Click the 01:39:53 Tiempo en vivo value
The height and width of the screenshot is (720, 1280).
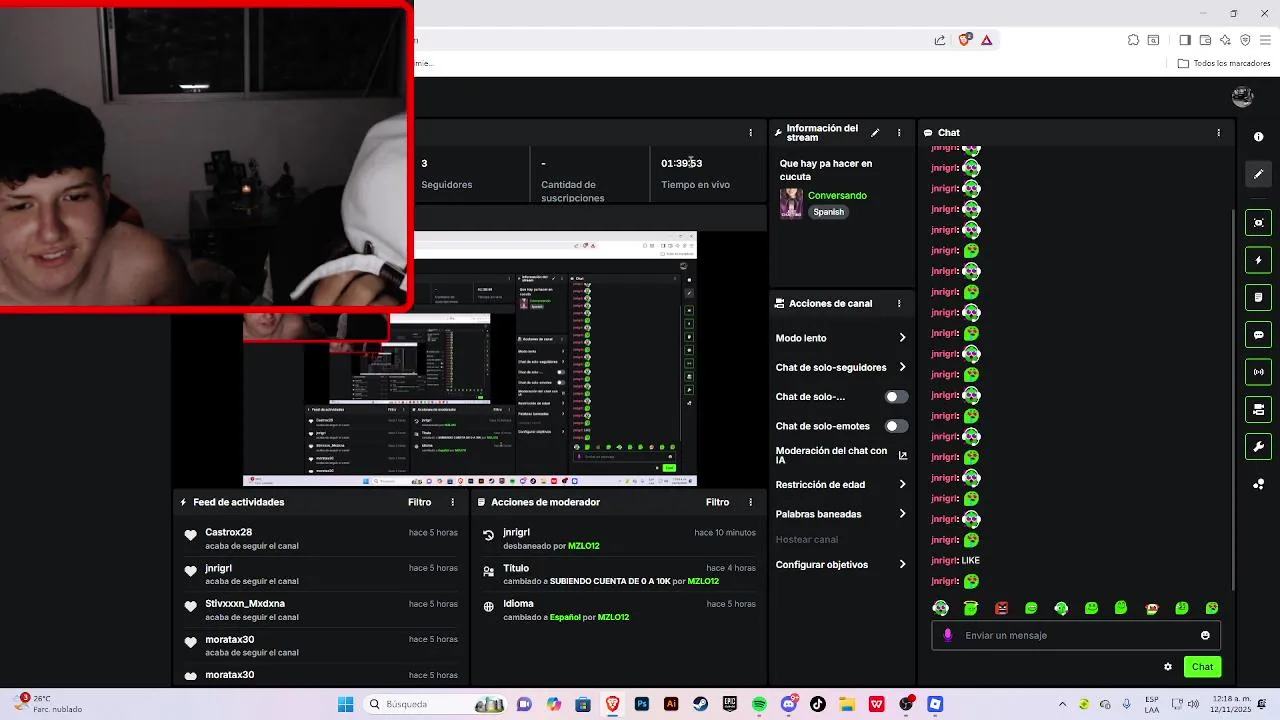(681, 163)
